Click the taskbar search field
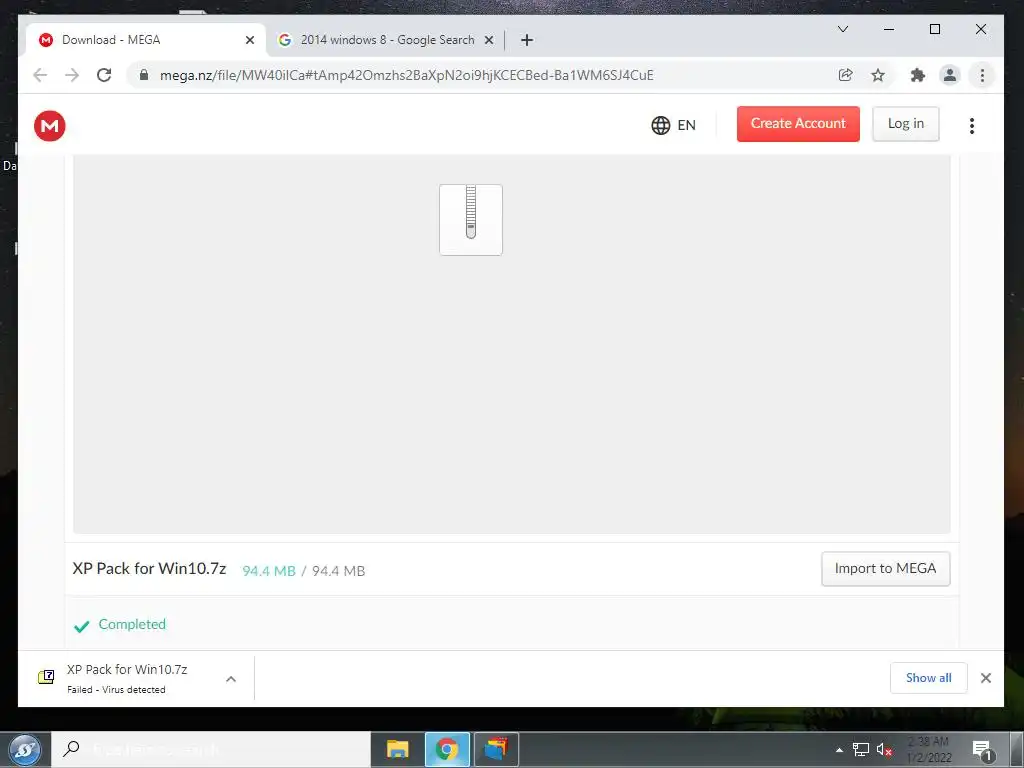The width and height of the screenshot is (1024, 768). (211, 749)
